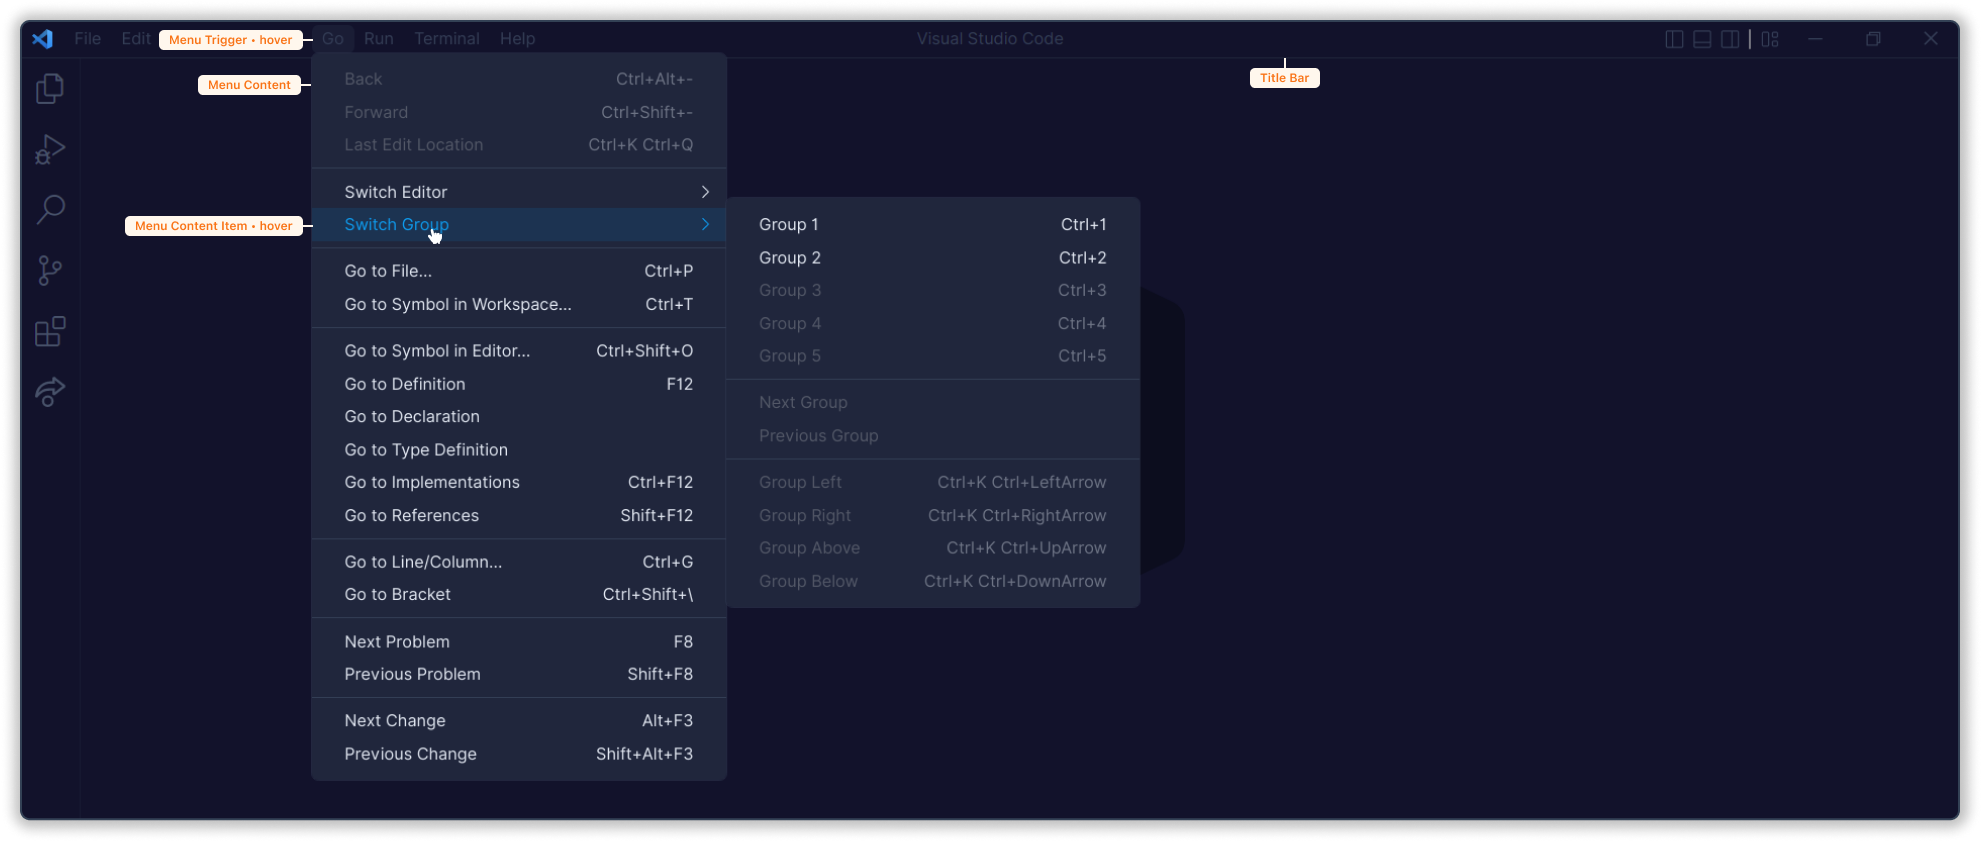1982x843 pixels.
Task: Open the Search view in activity bar
Action: [50, 210]
